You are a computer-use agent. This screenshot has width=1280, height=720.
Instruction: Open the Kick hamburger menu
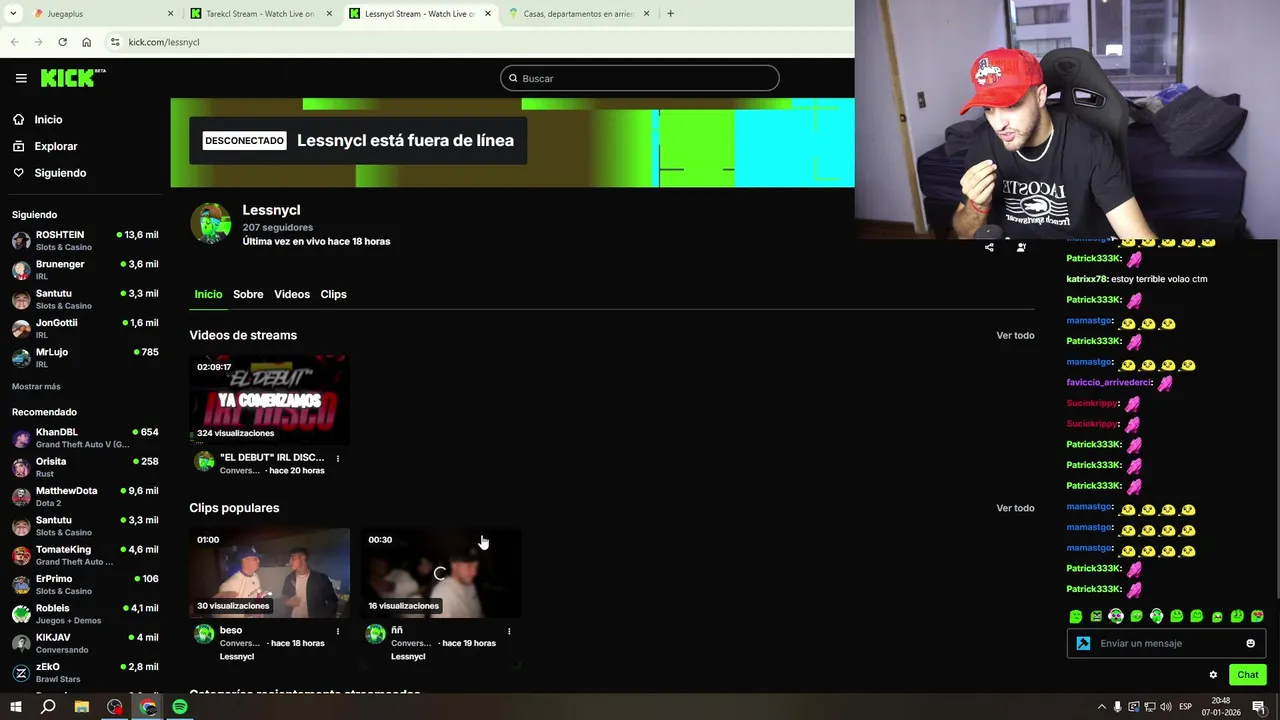[x=21, y=78]
